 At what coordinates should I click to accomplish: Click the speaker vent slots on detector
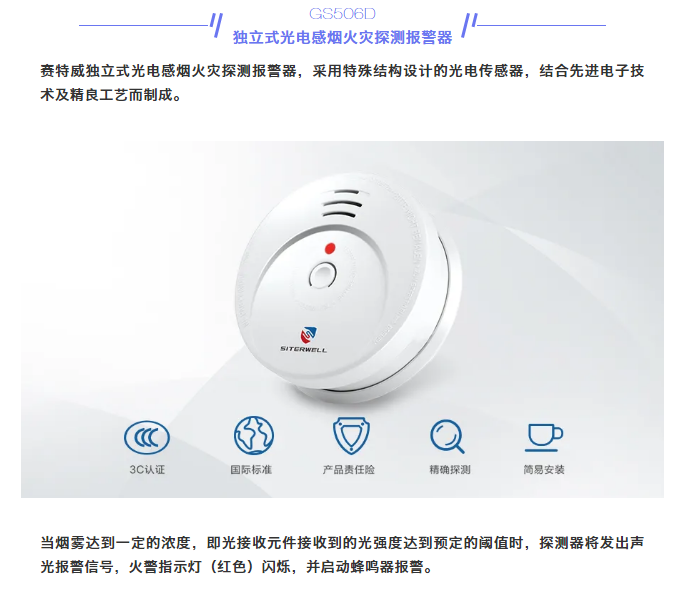click(342, 204)
